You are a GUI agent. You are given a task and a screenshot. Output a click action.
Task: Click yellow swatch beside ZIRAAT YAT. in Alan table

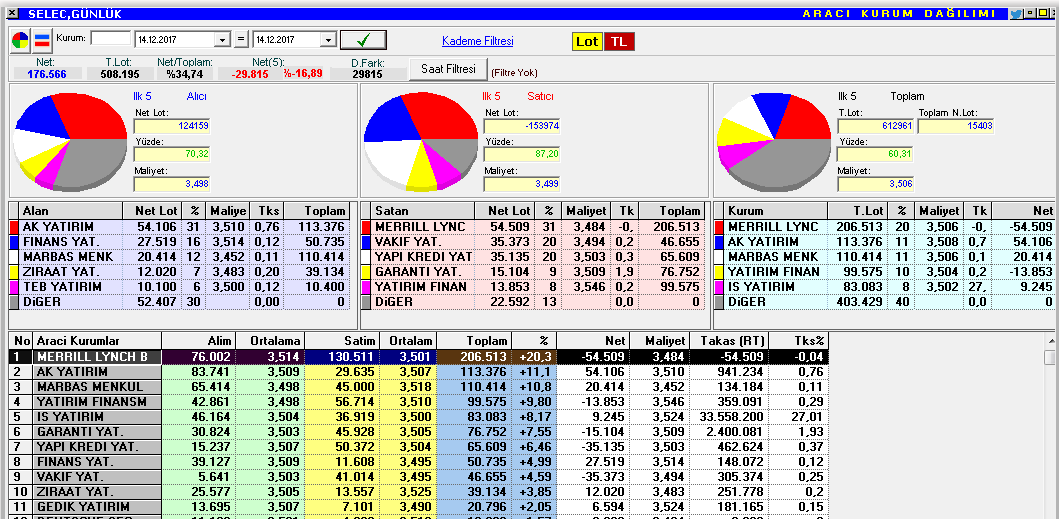click(14, 272)
